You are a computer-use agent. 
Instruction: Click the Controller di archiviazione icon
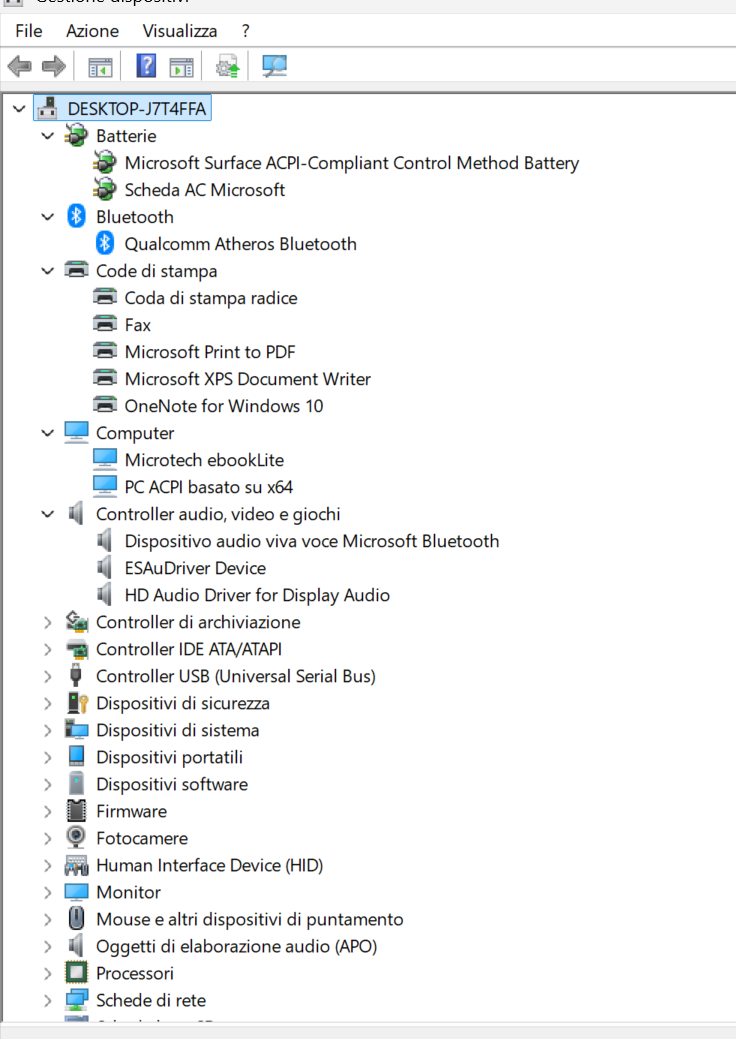click(77, 622)
